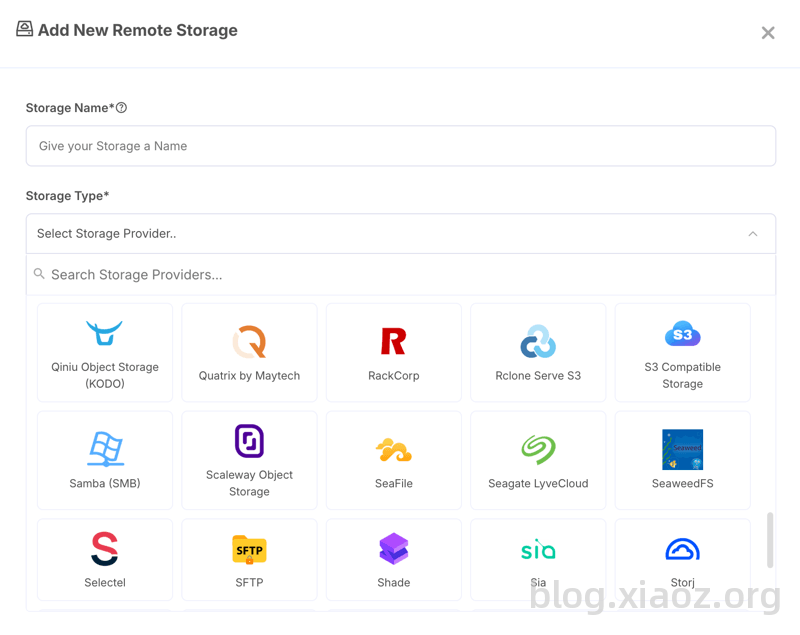Select the SeaFile icon

[393, 450]
